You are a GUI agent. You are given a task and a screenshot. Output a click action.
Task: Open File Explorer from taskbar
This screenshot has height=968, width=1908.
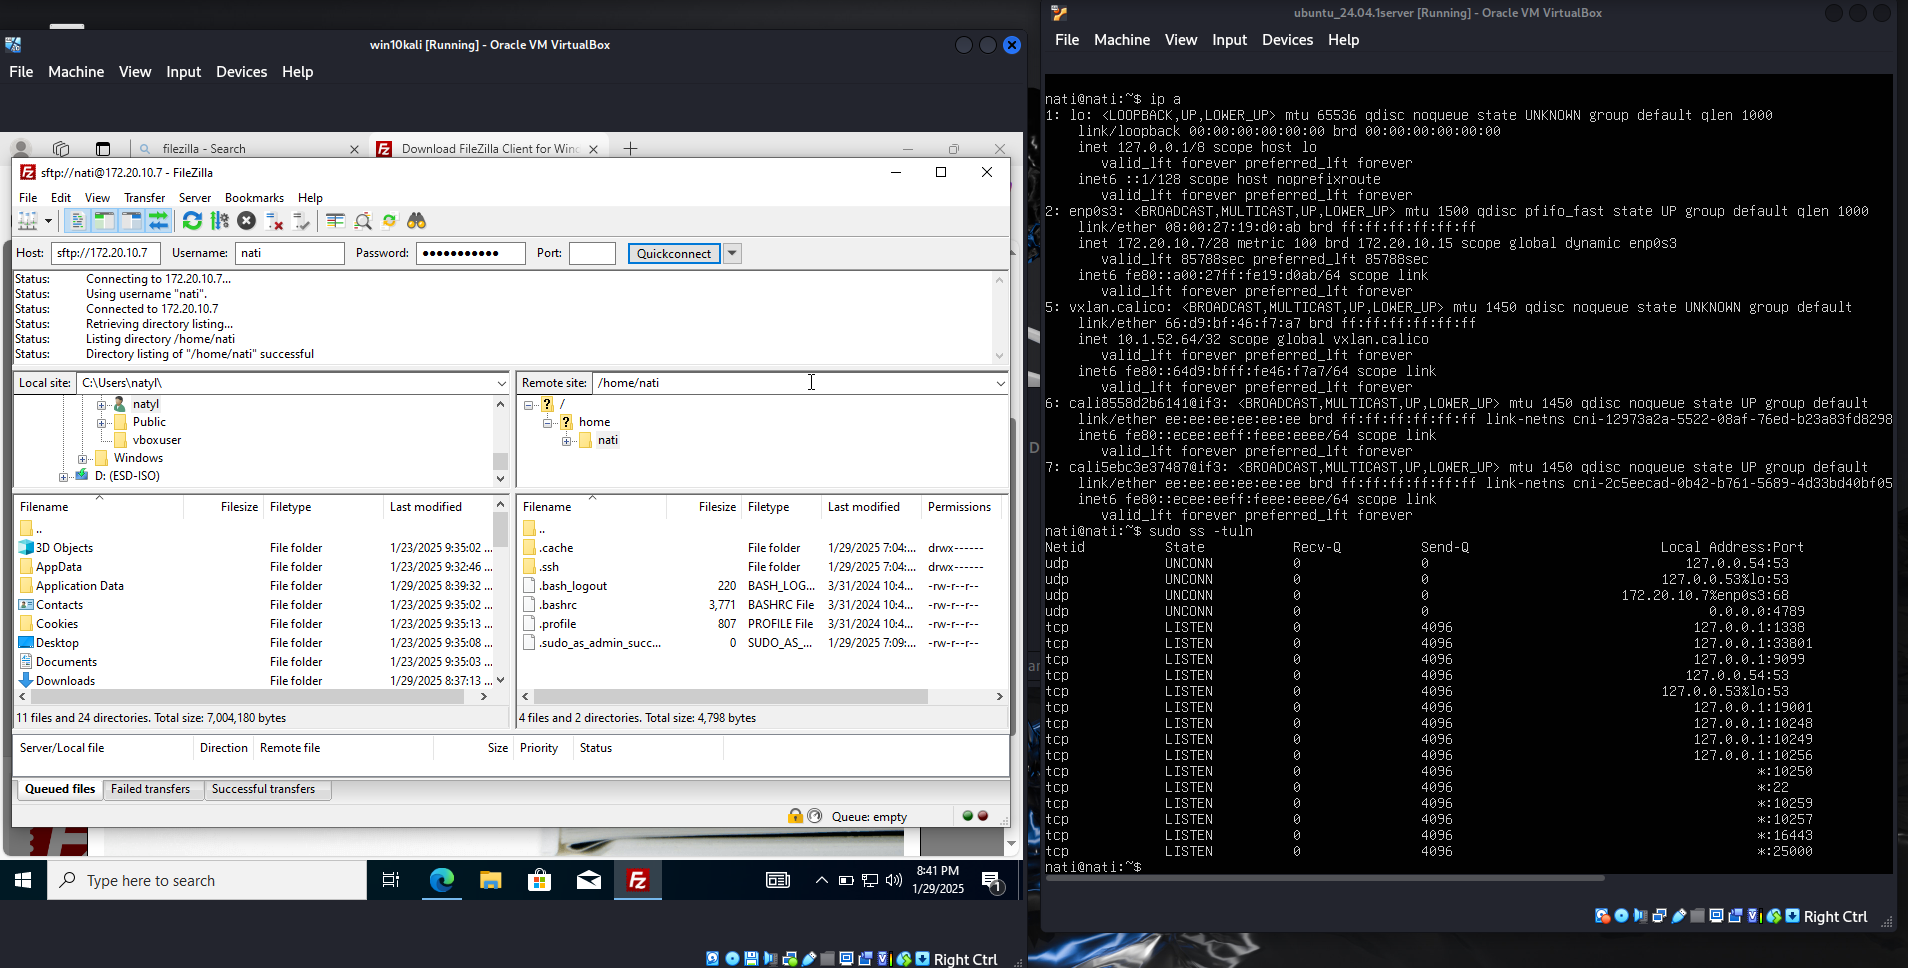pyautogui.click(x=490, y=880)
